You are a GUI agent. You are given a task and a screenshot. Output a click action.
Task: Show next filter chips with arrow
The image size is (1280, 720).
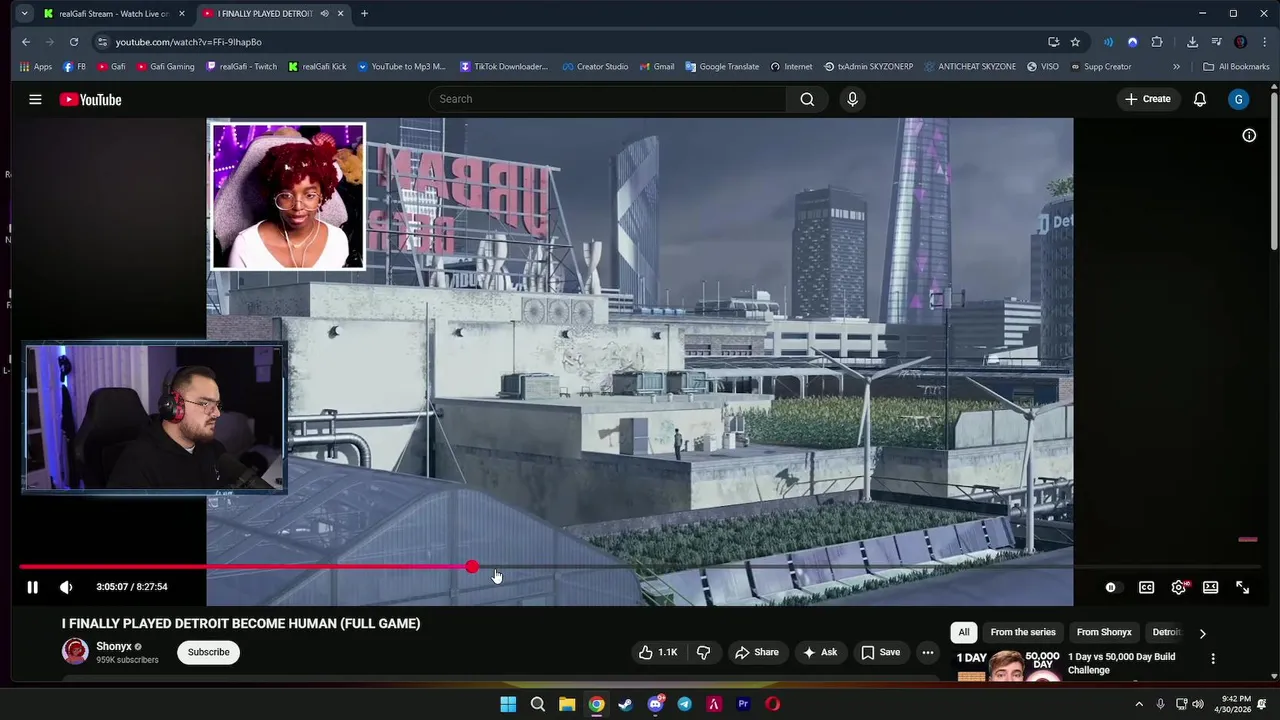(1202, 633)
